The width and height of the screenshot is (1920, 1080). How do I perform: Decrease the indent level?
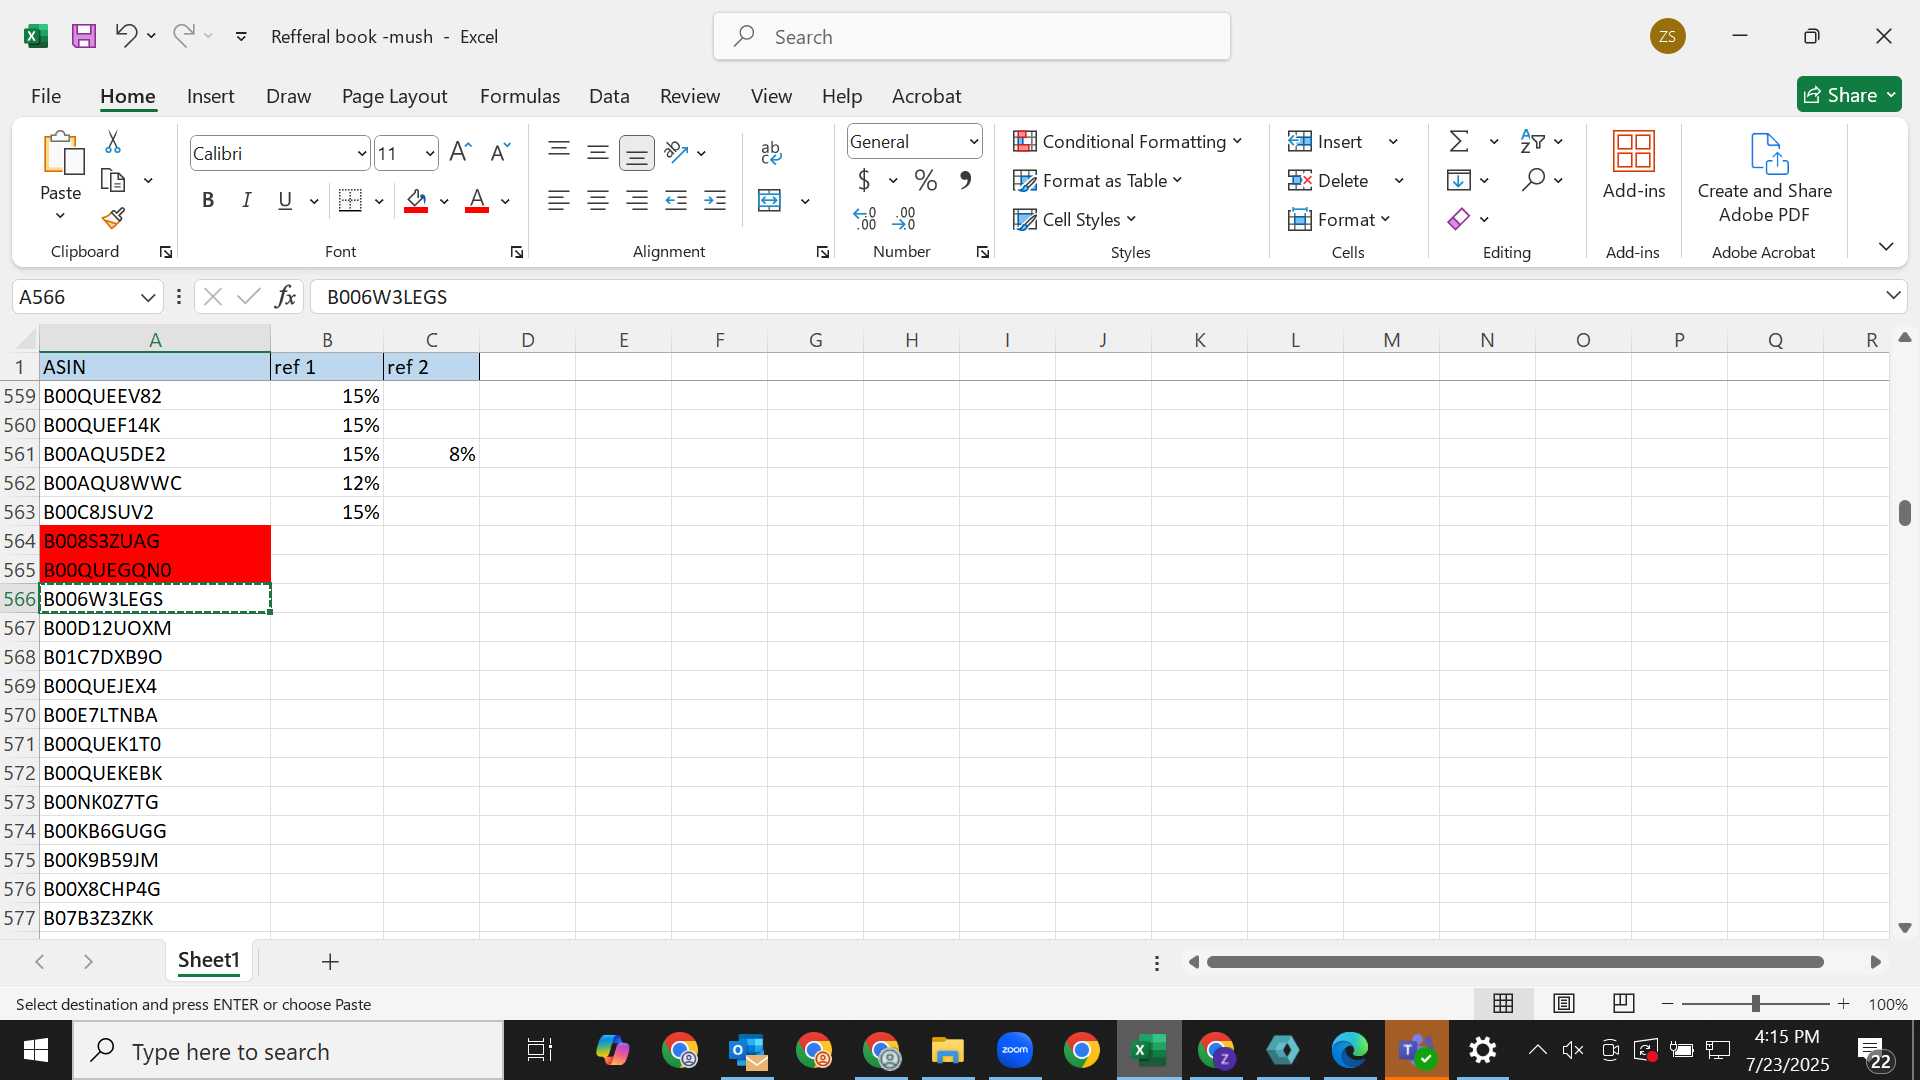click(x=676, y=201)
